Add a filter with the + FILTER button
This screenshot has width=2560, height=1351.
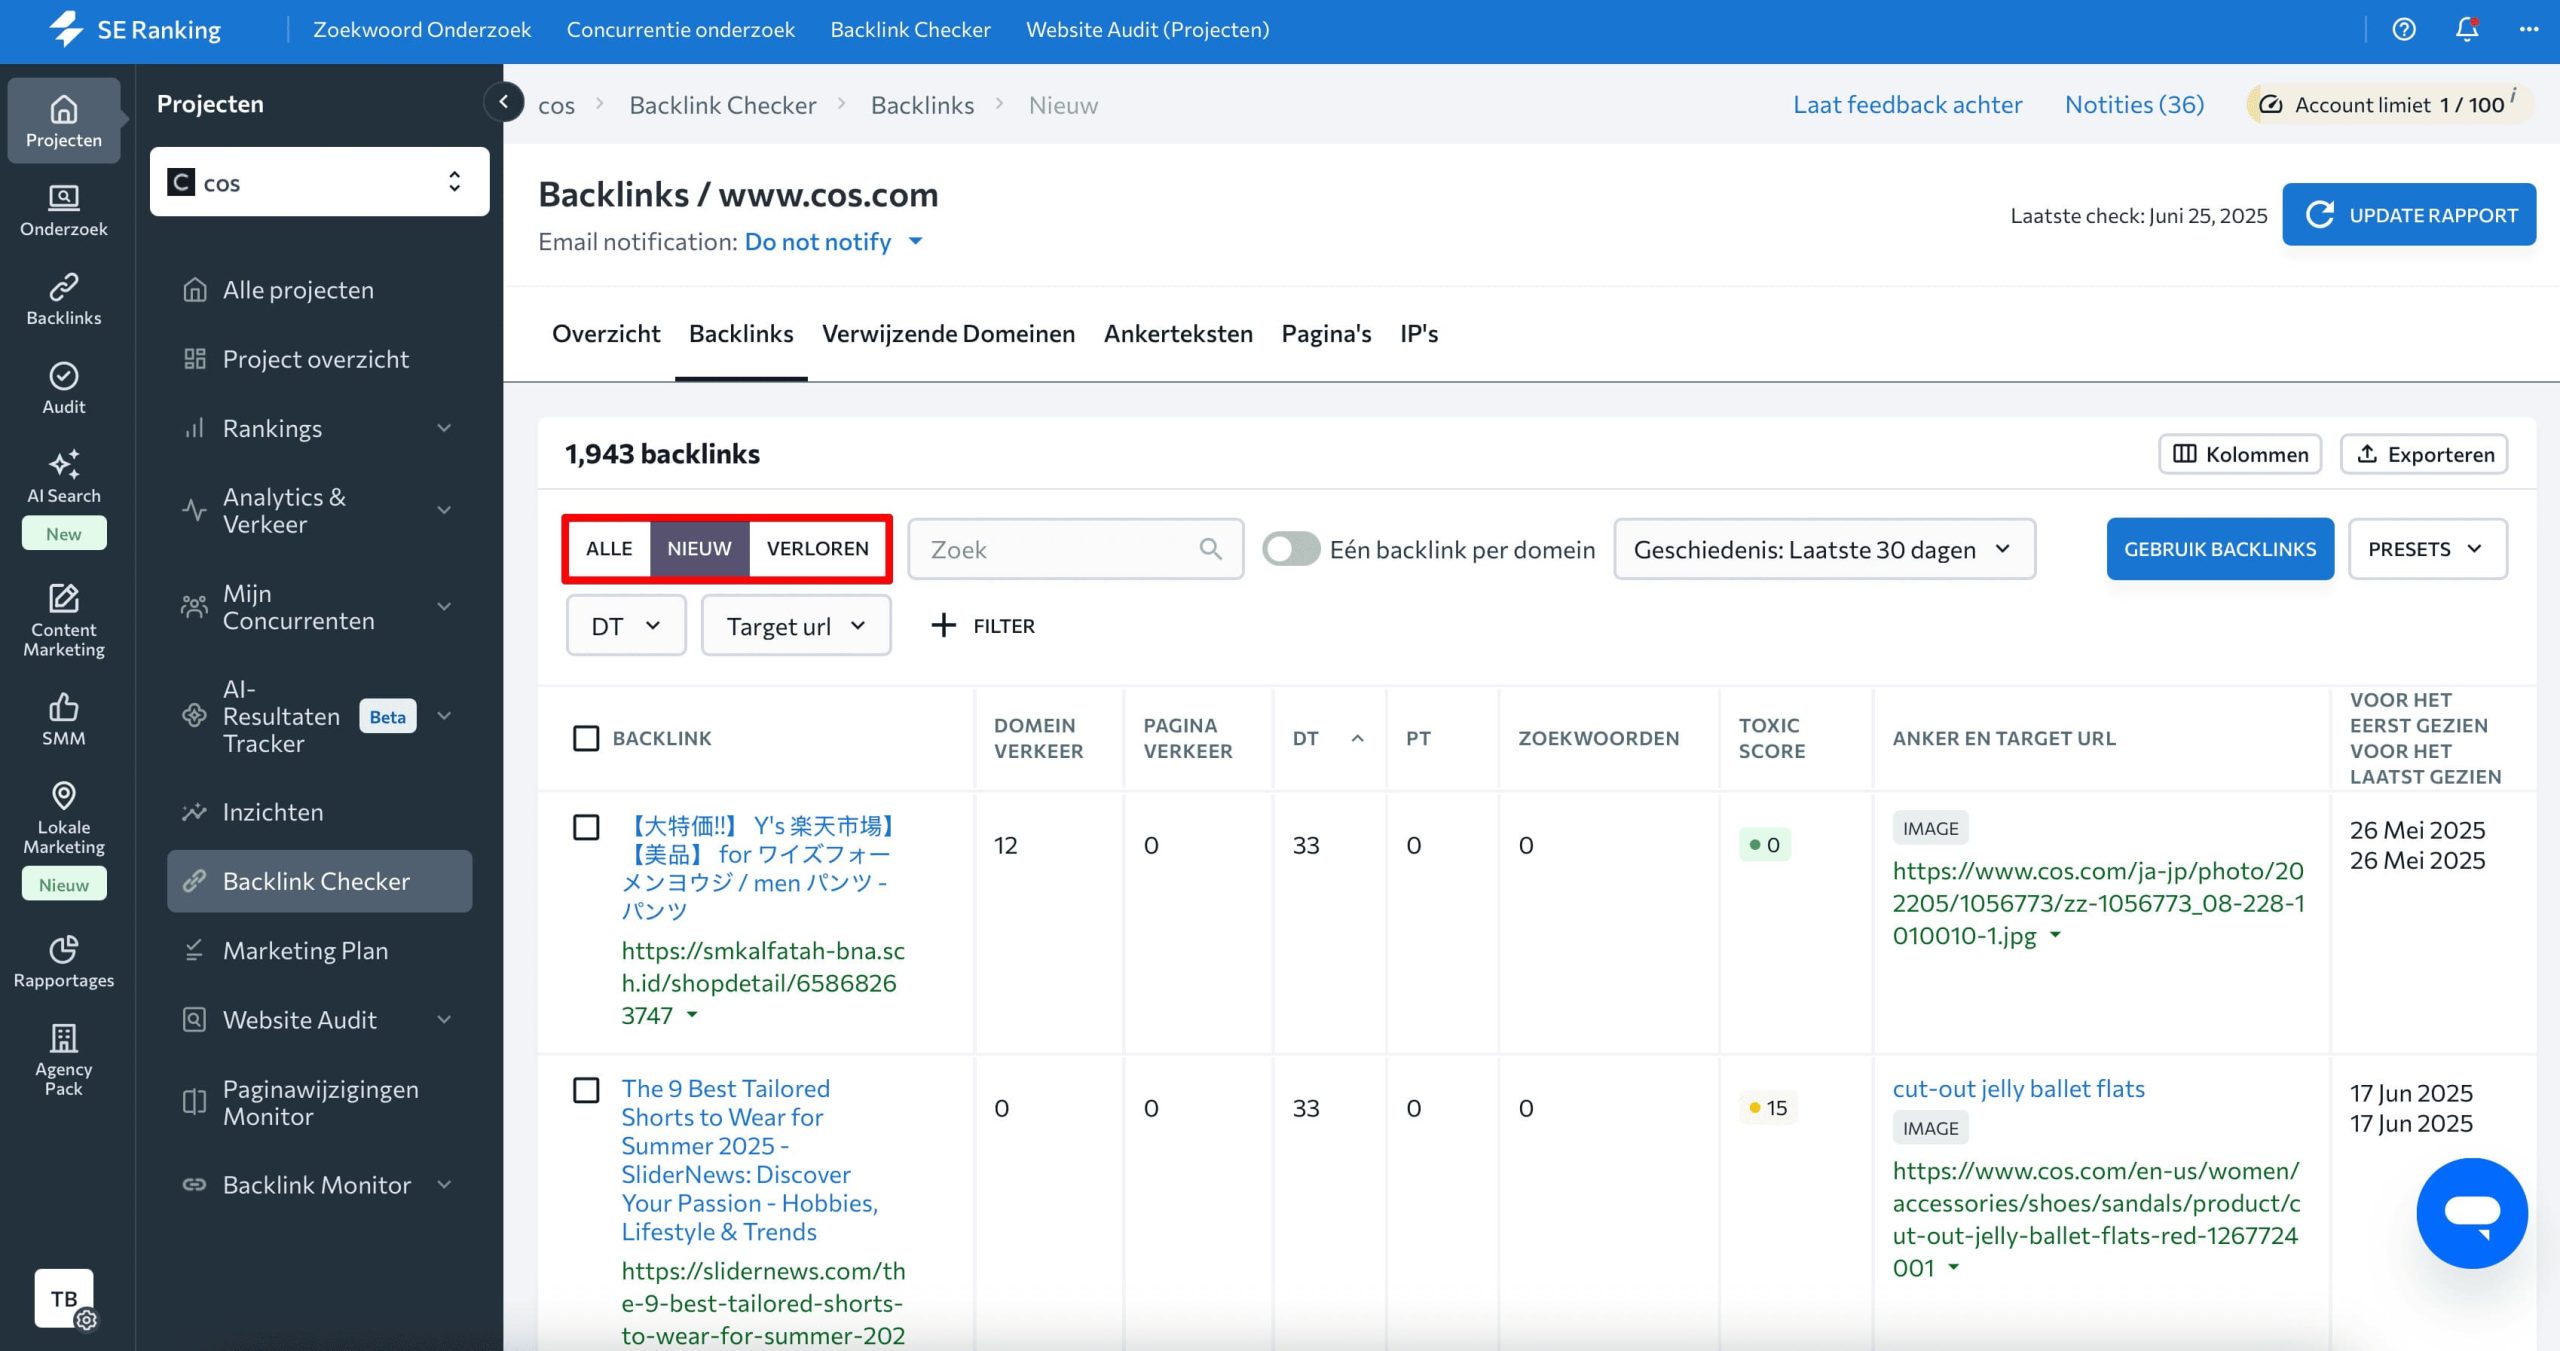click(983, 626)
